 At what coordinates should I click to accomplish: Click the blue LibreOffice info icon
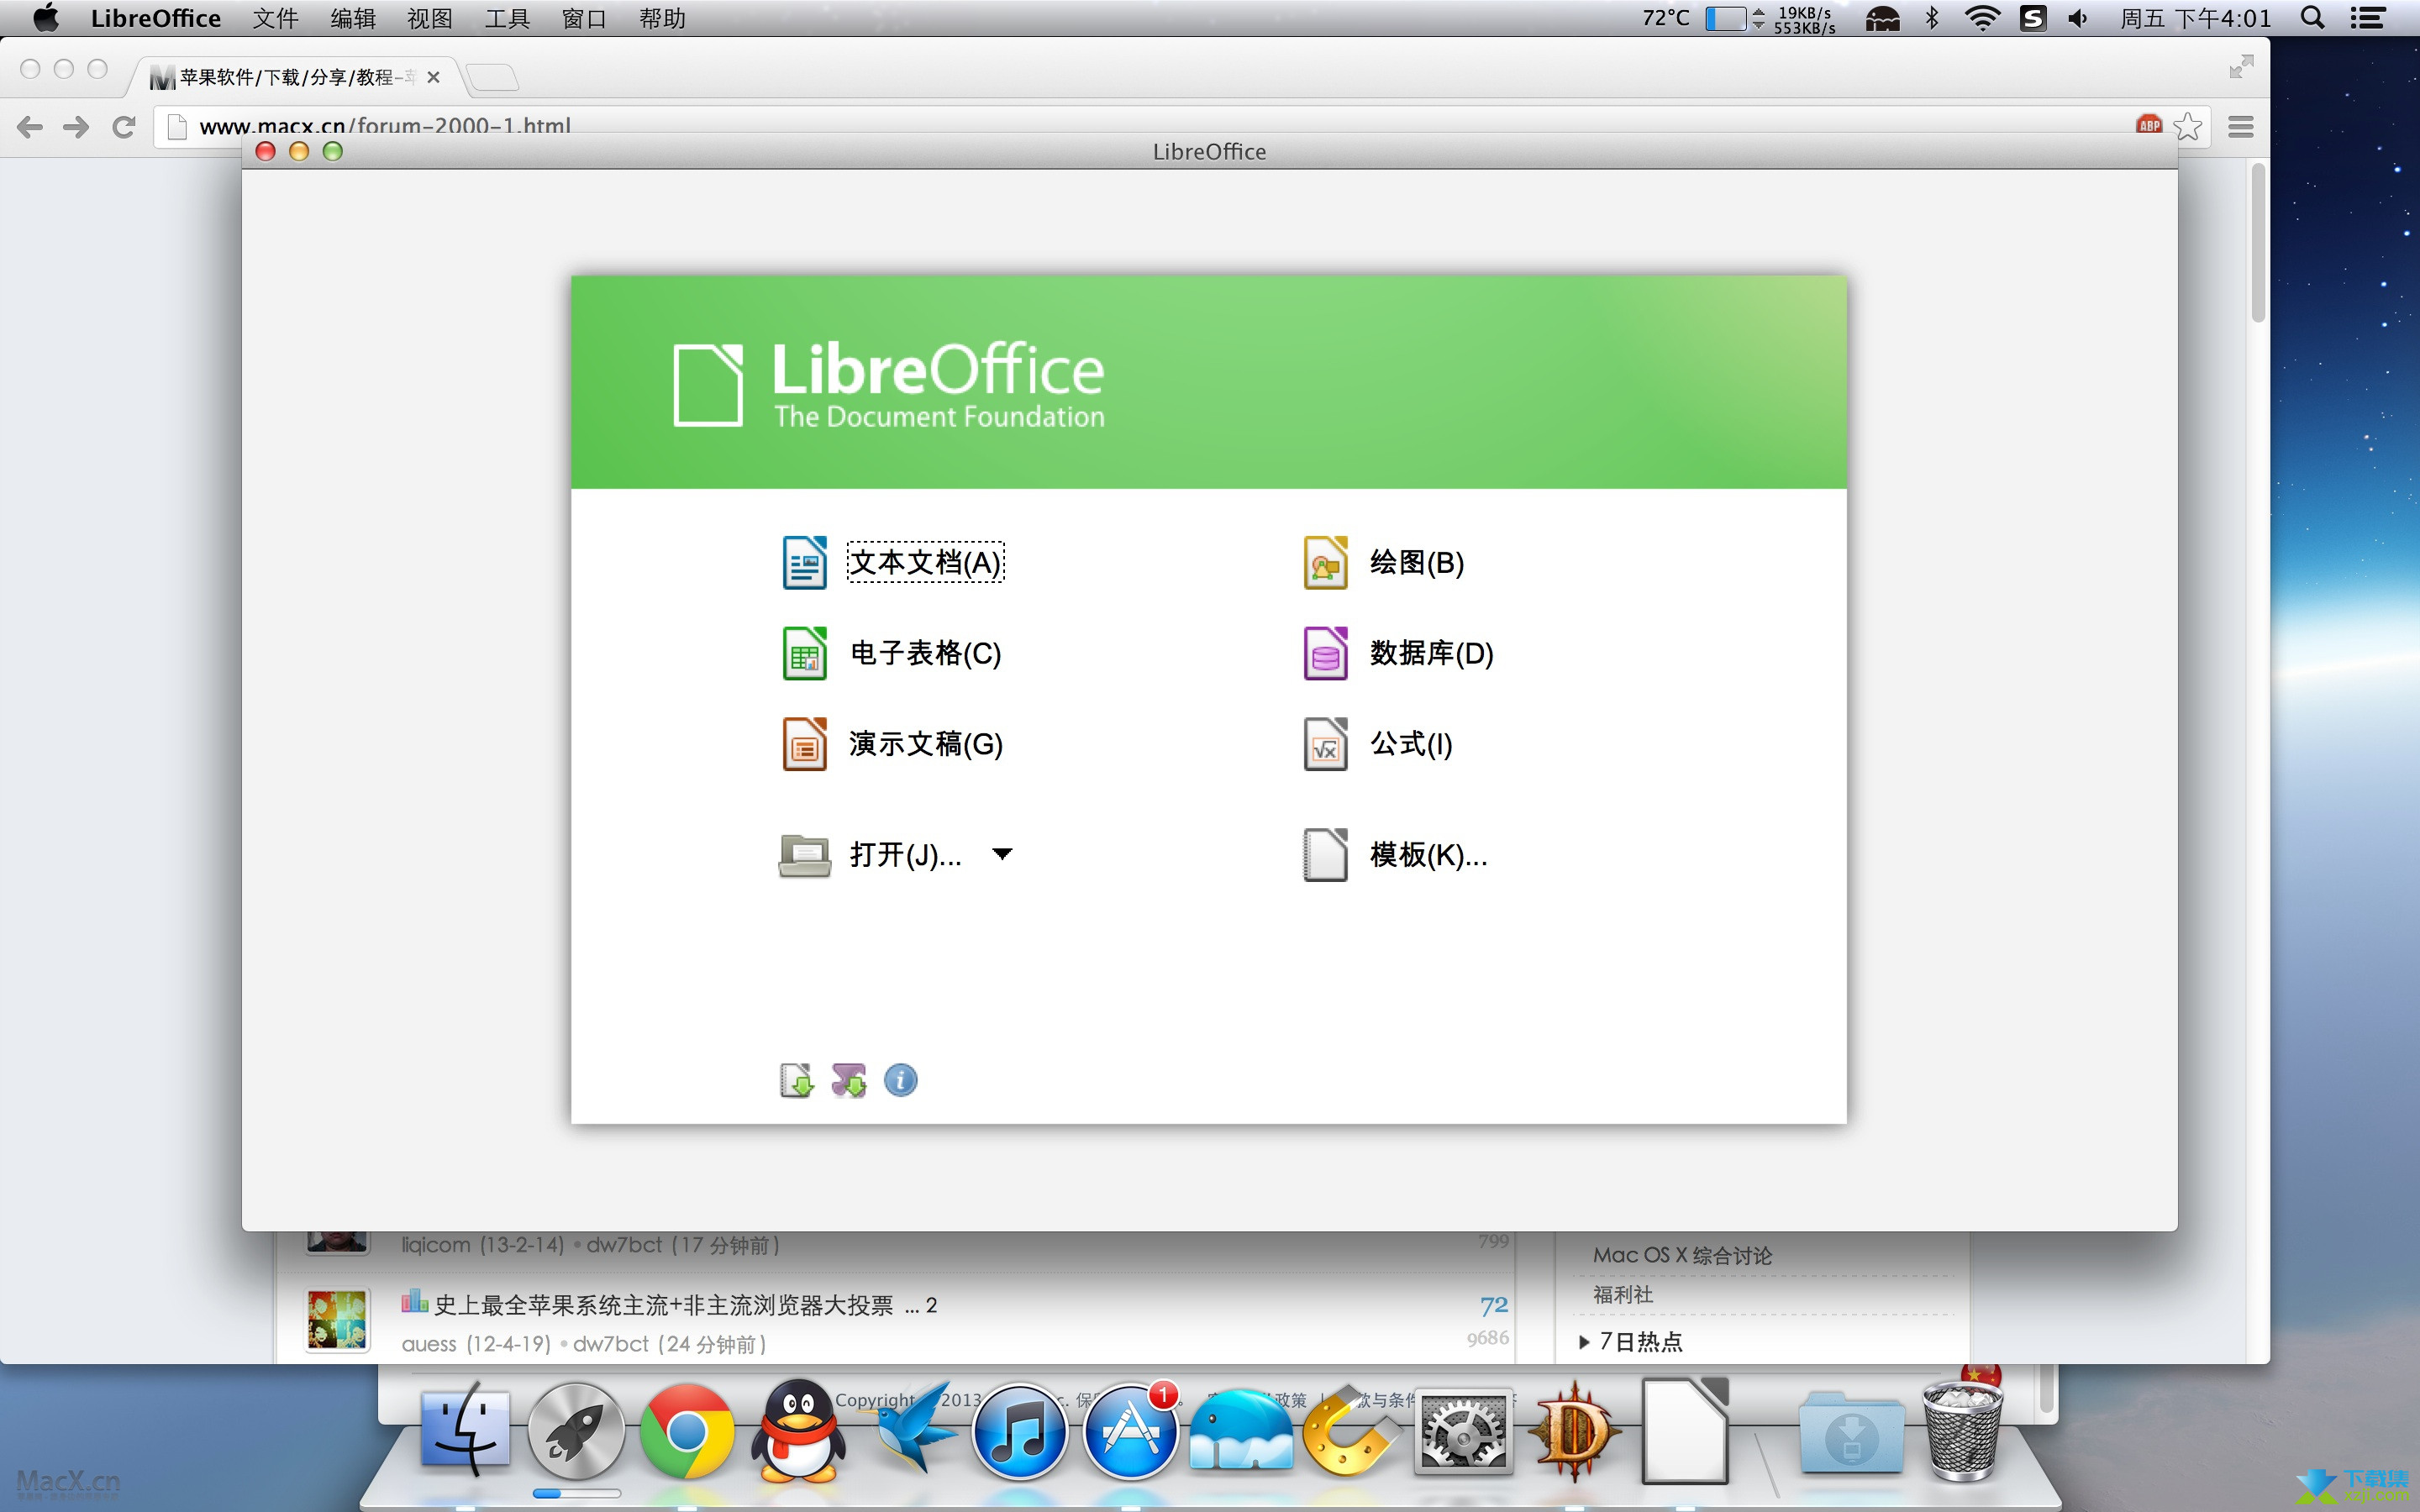900,1080
